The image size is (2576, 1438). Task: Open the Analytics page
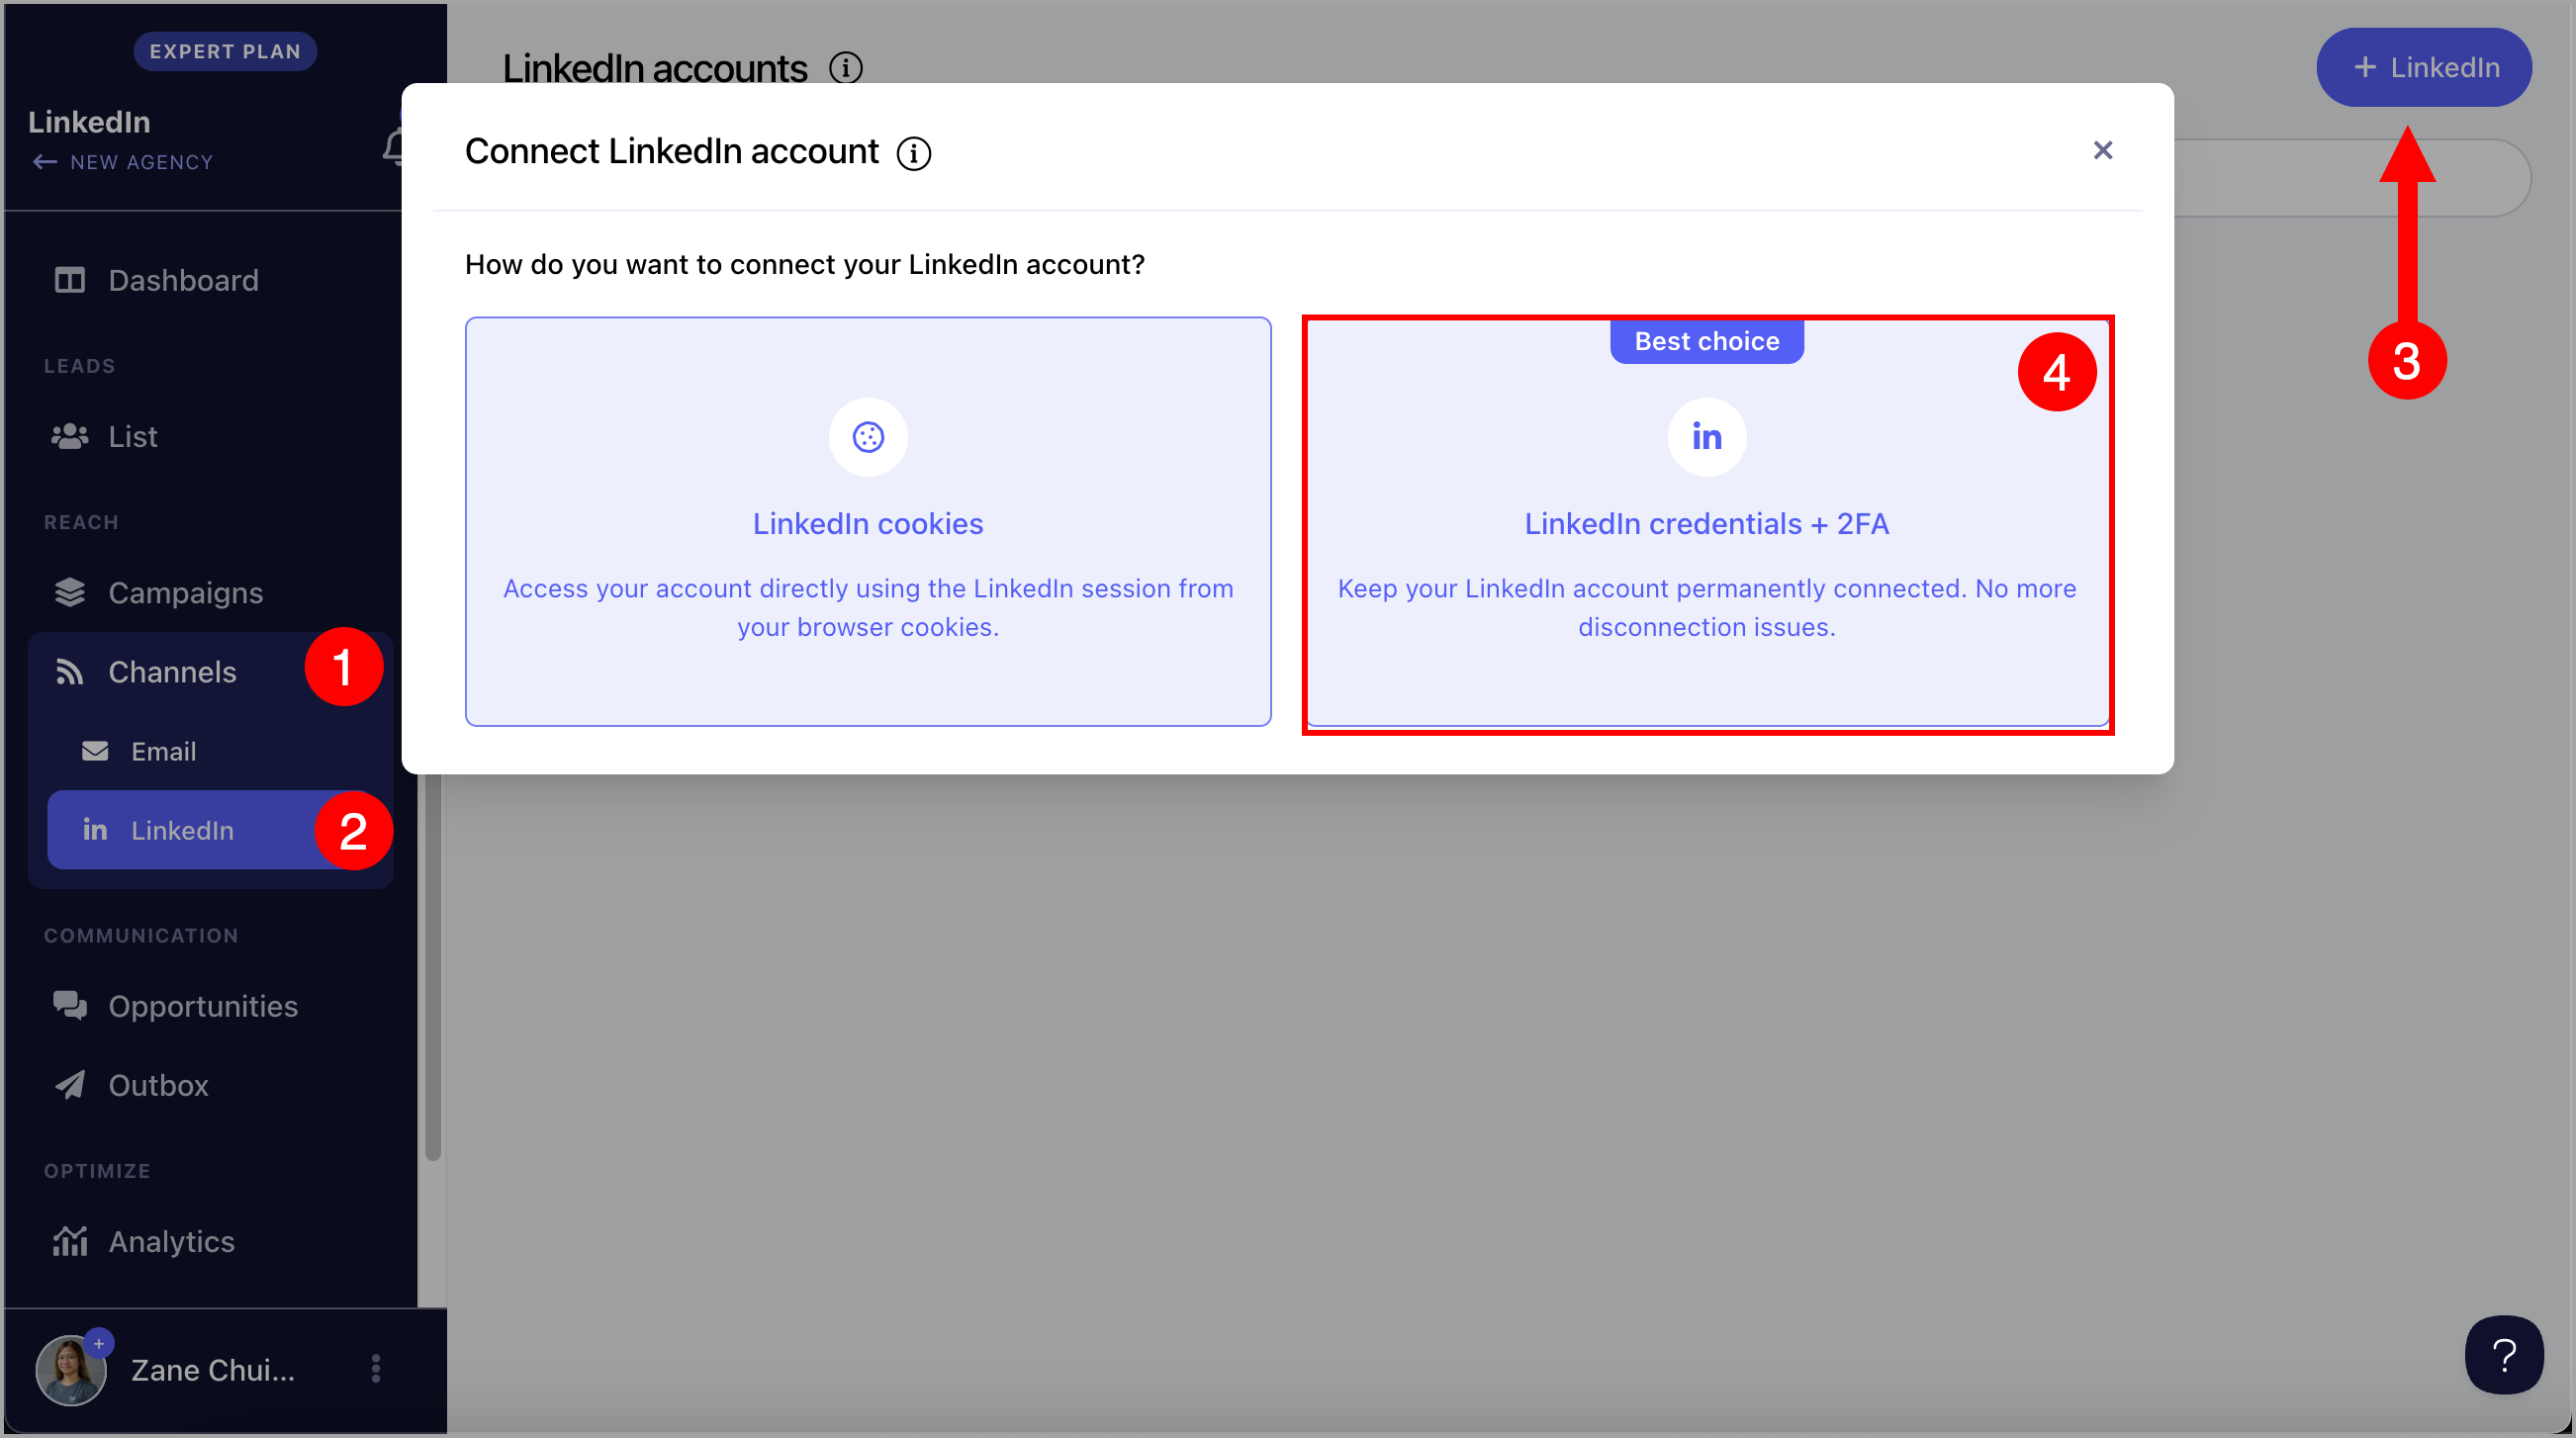coord(210,1242)
